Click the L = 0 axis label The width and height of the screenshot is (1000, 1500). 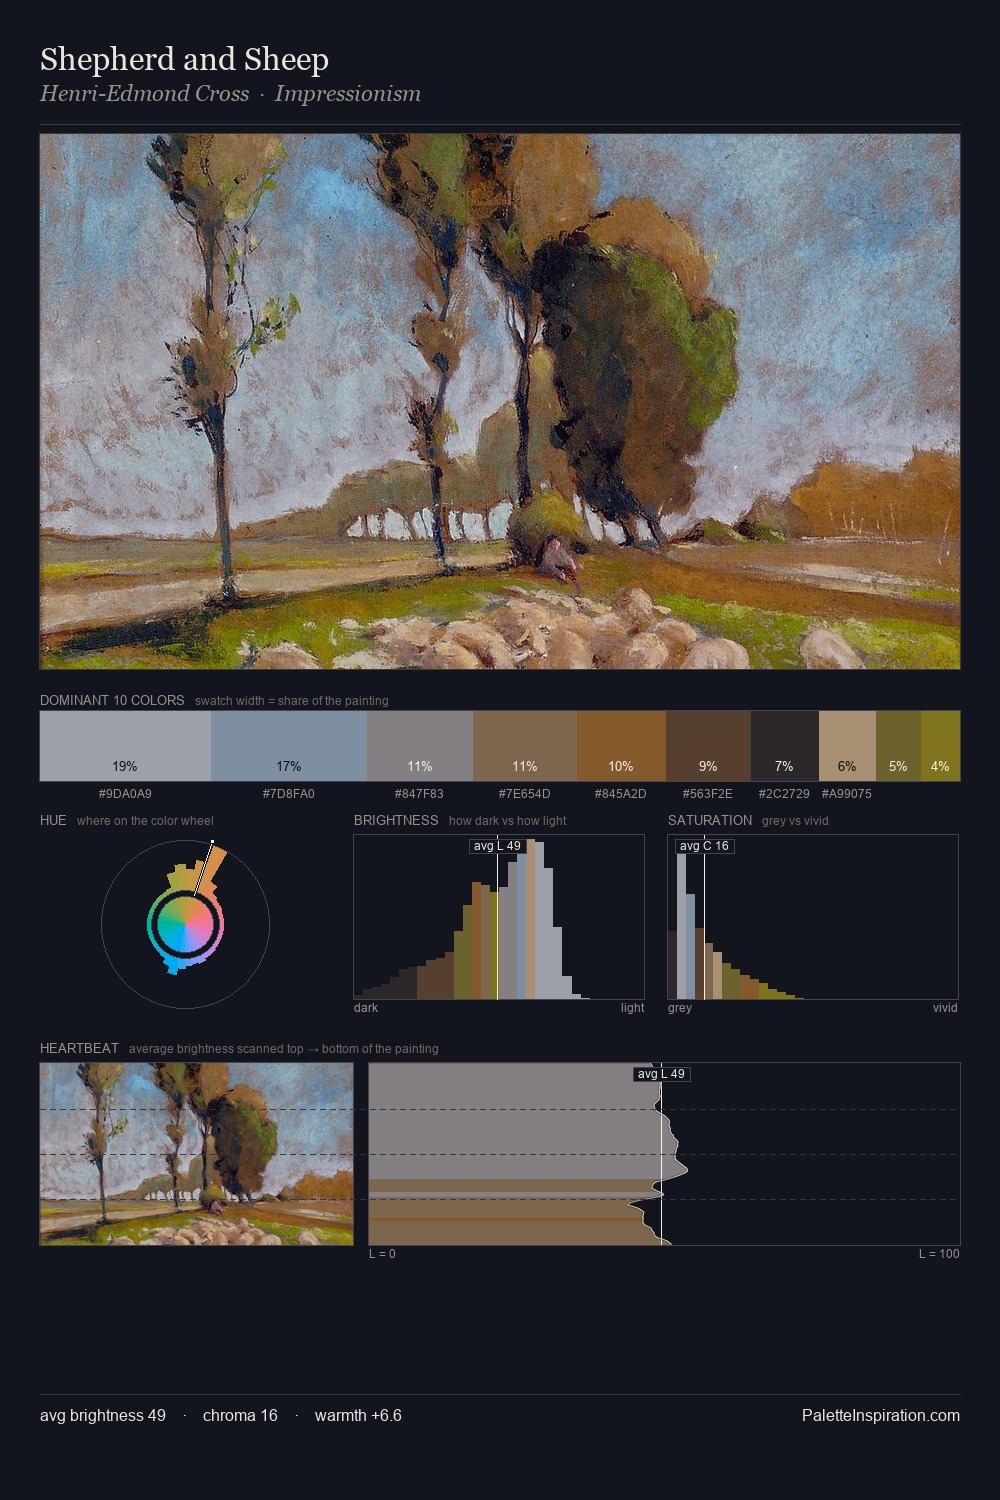(382, 1254)
